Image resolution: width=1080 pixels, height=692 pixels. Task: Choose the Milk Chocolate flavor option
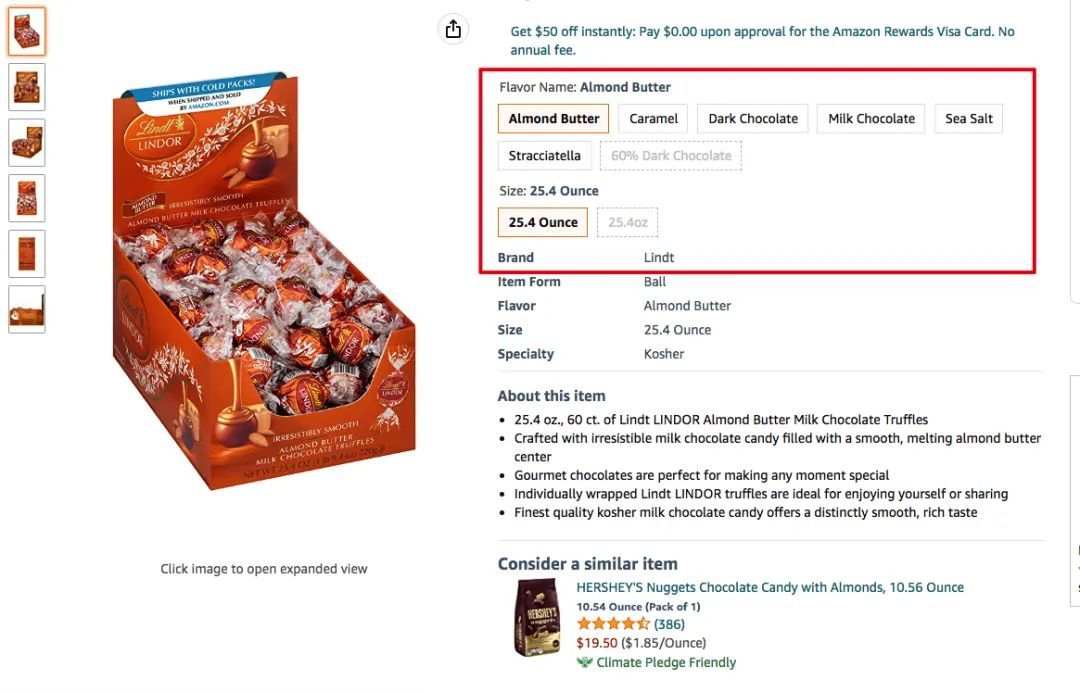(871, 118)
